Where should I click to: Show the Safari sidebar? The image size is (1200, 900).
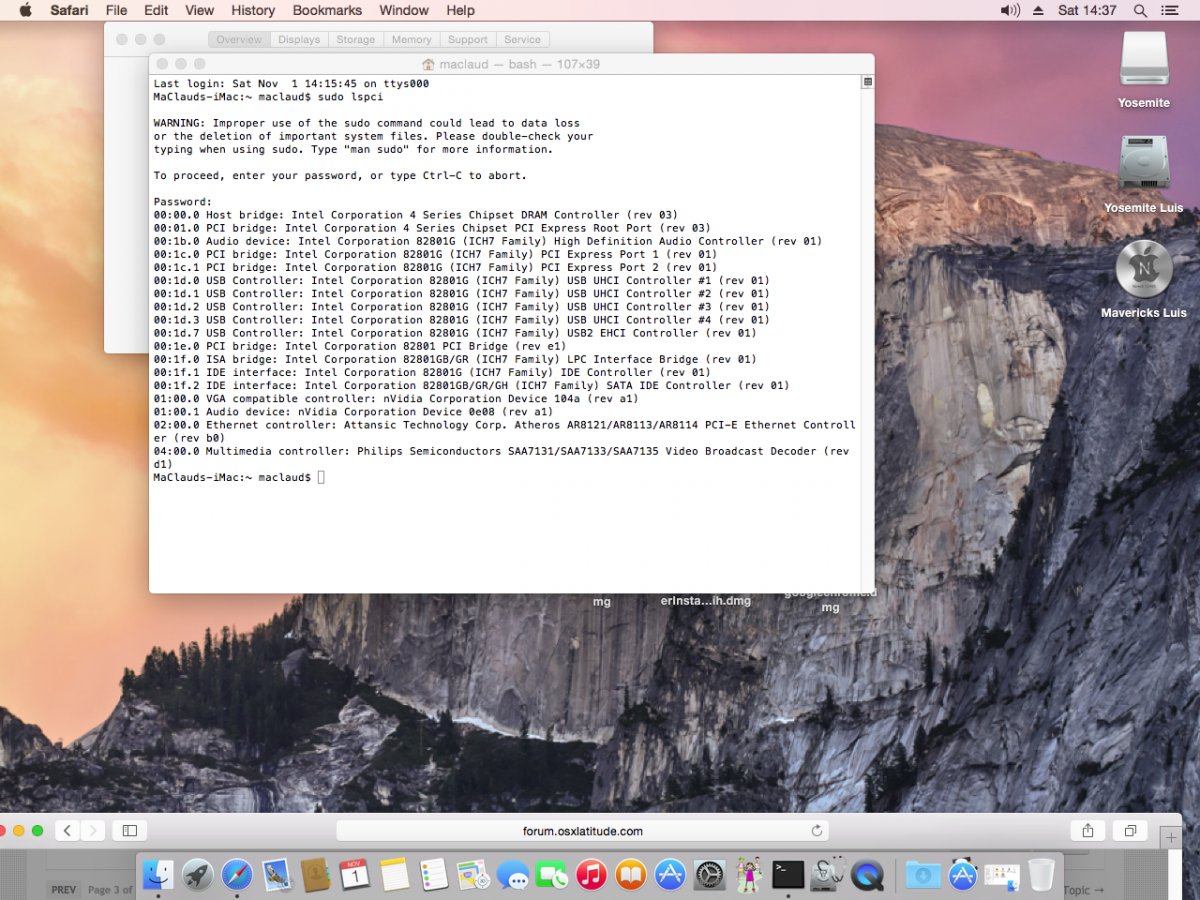[x=129, y=830]
